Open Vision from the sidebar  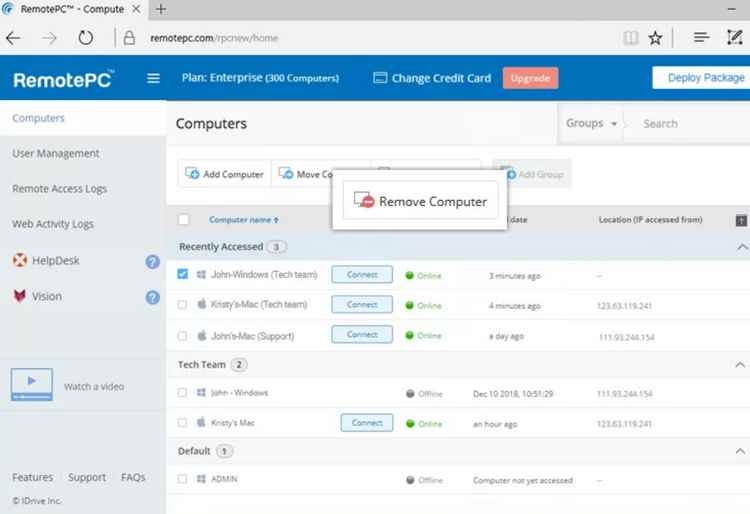click(x=46, y=296)
